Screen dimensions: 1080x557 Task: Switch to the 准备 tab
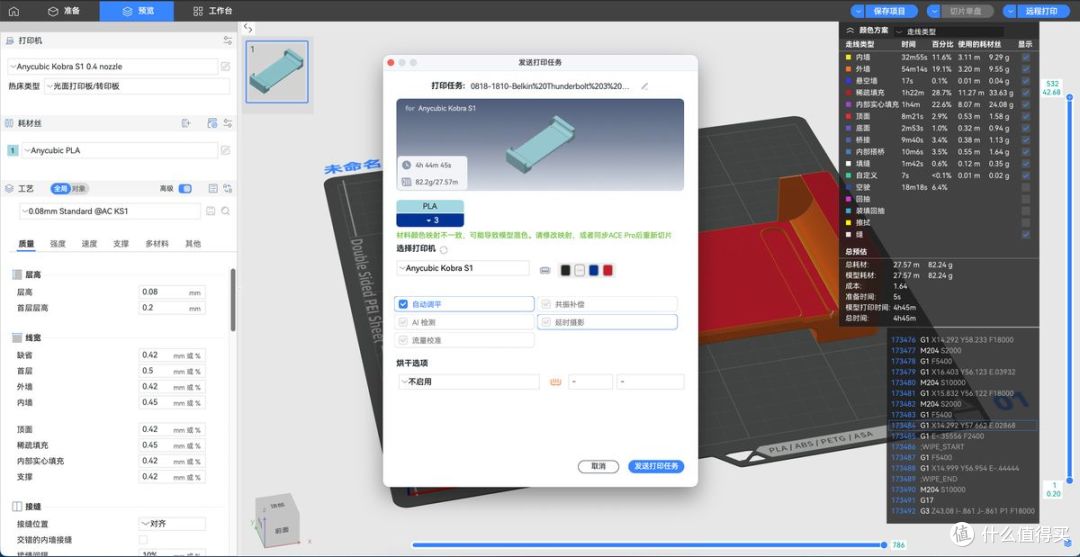coord(63,11)
